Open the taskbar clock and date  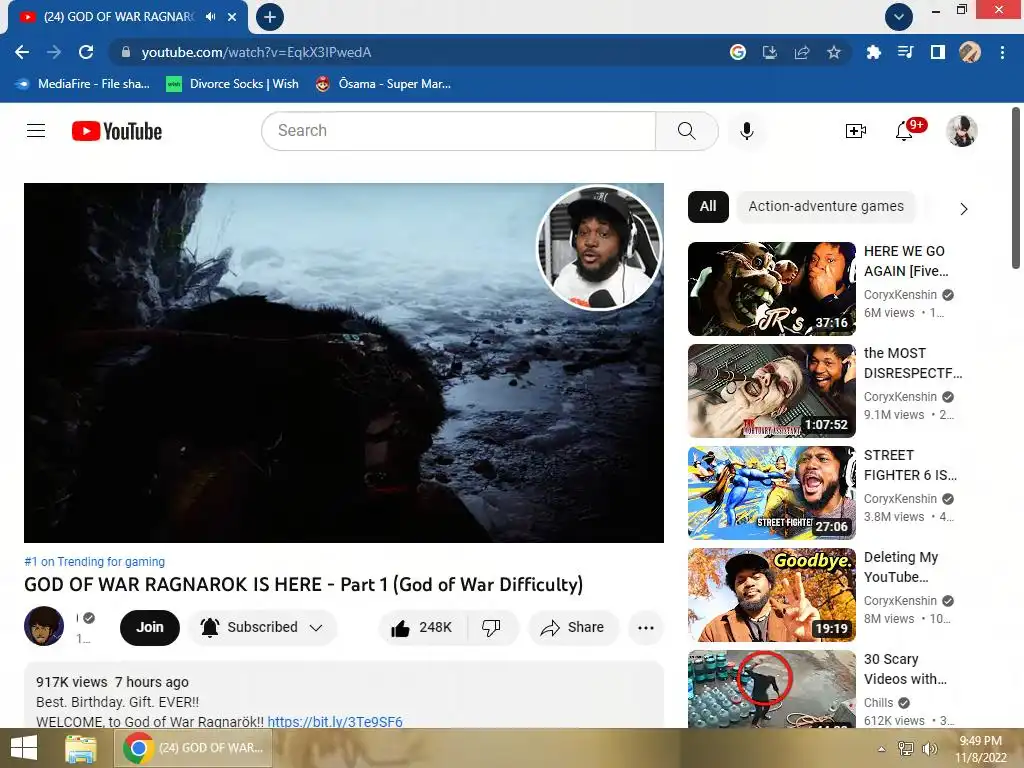click(980, 749)
